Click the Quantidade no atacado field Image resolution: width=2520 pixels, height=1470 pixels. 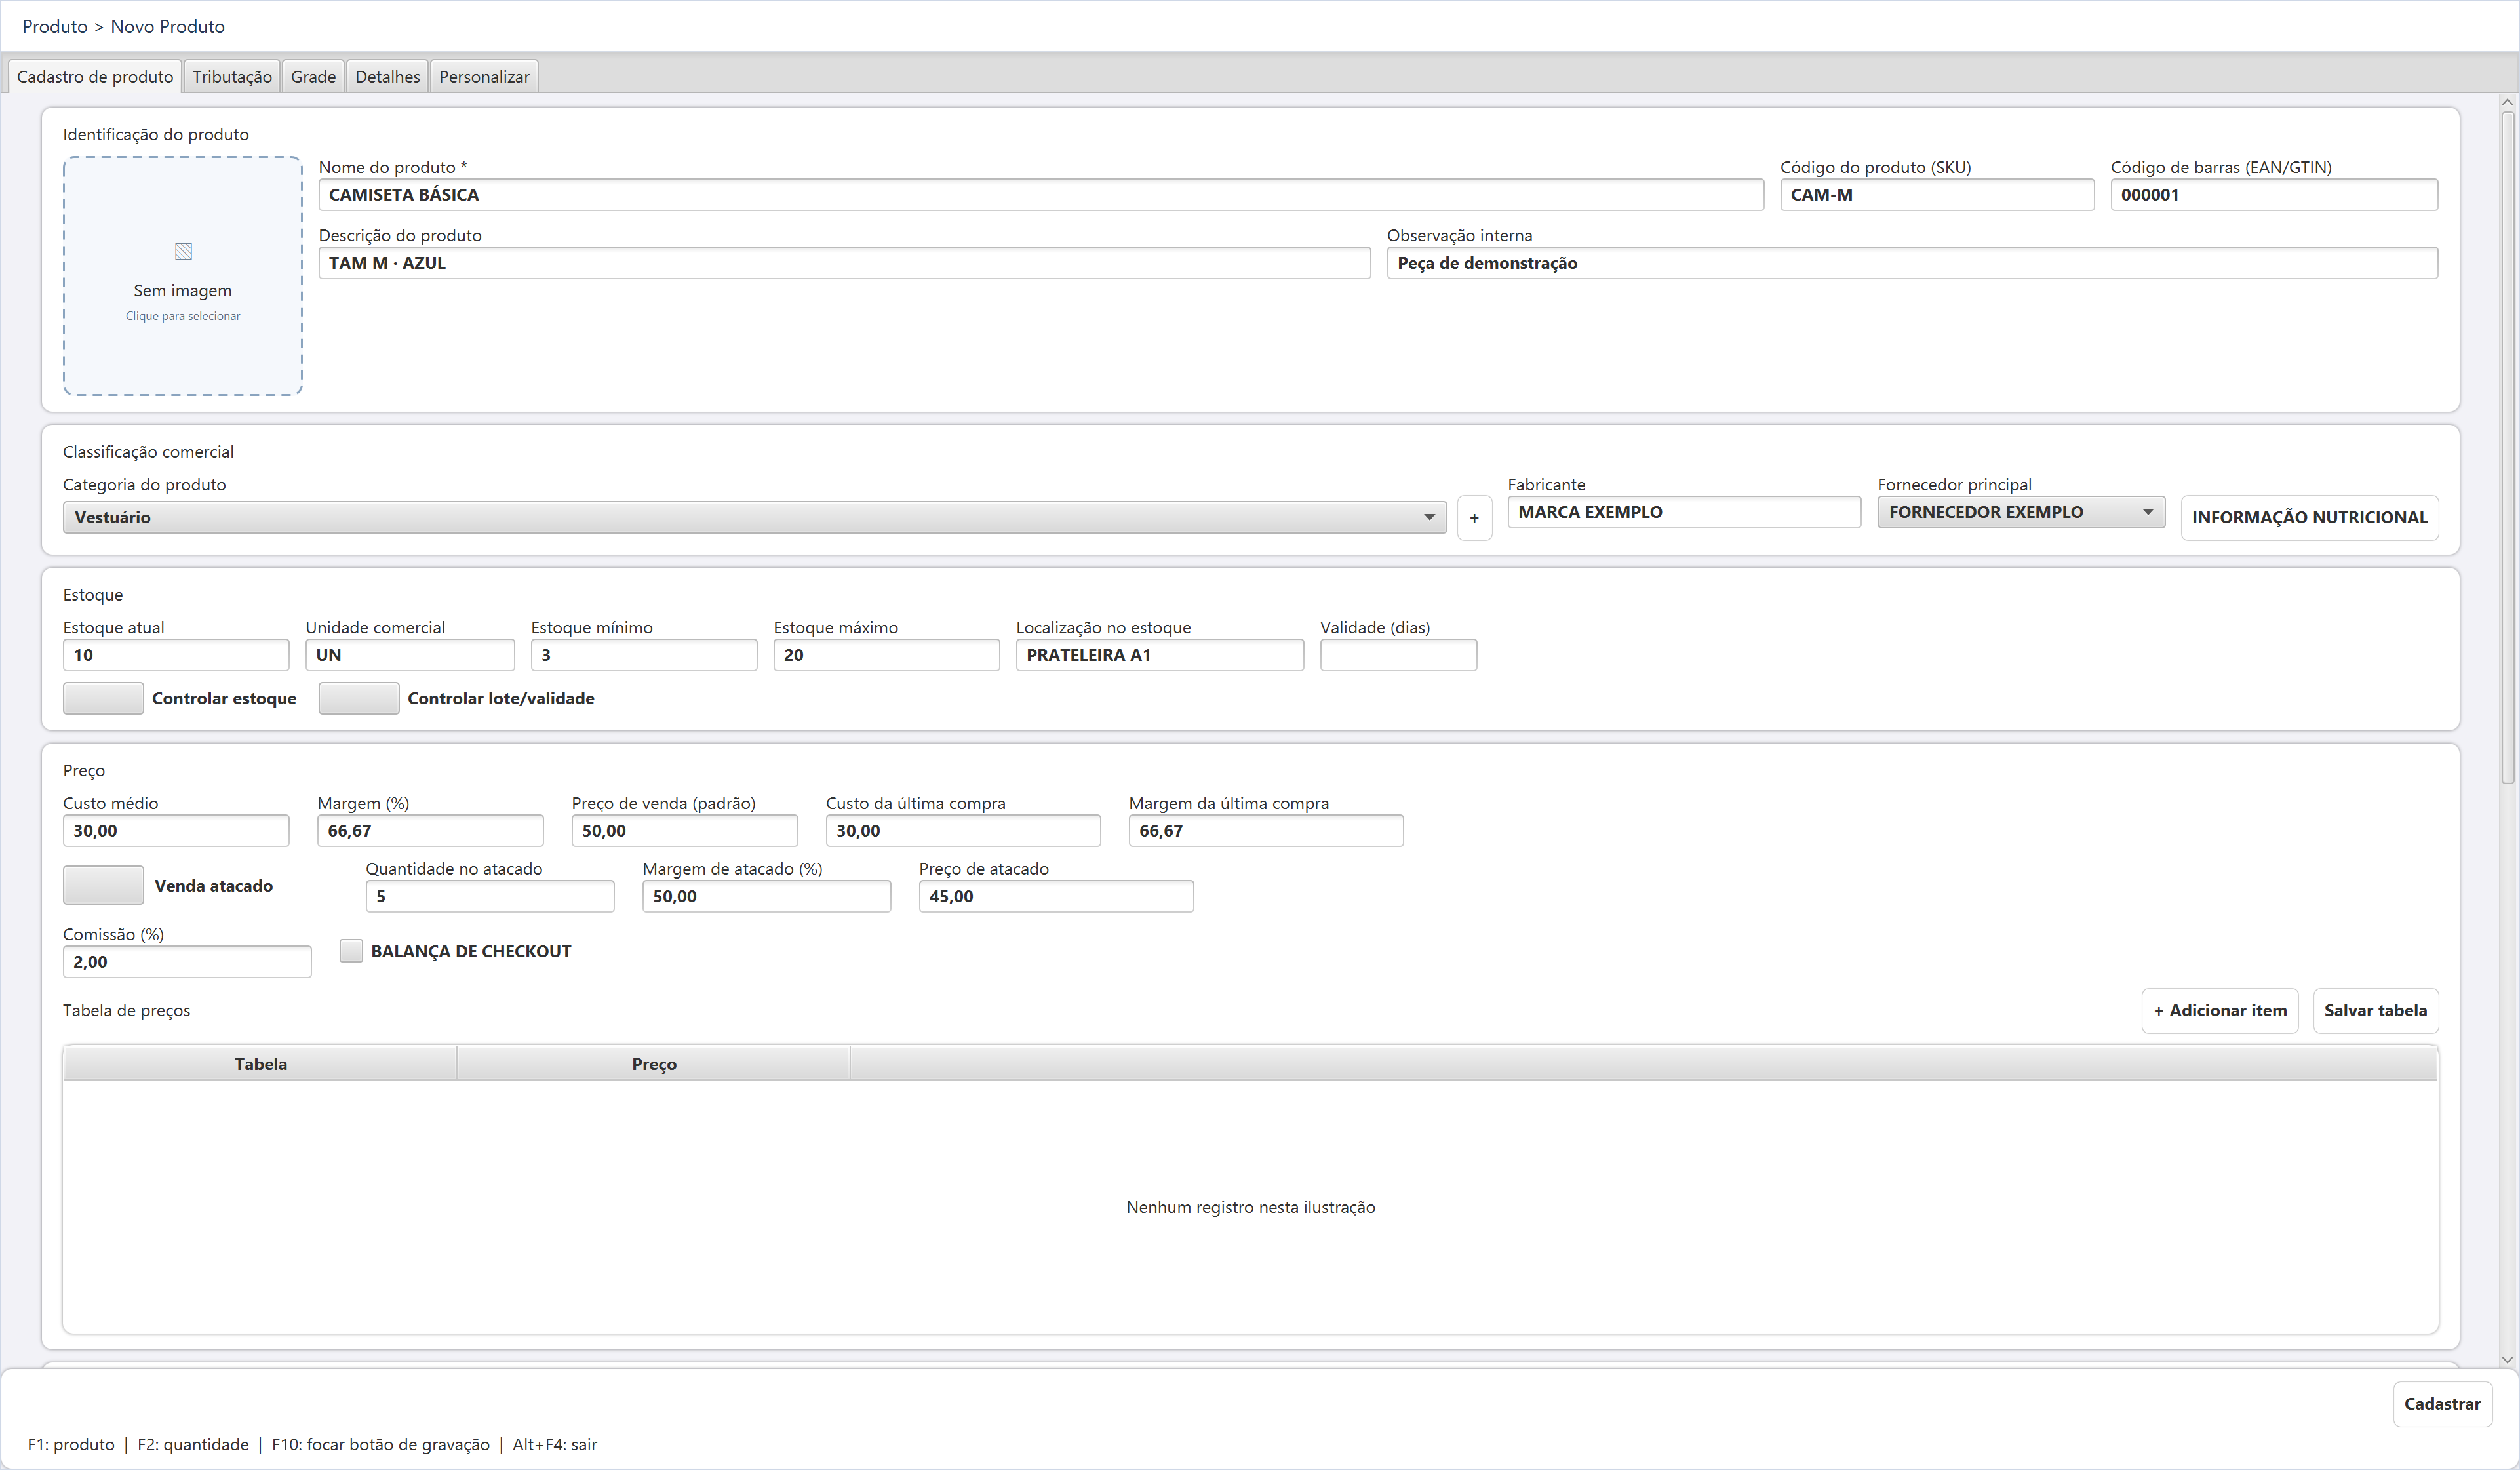pyautogui.click(x=490, y=897)
